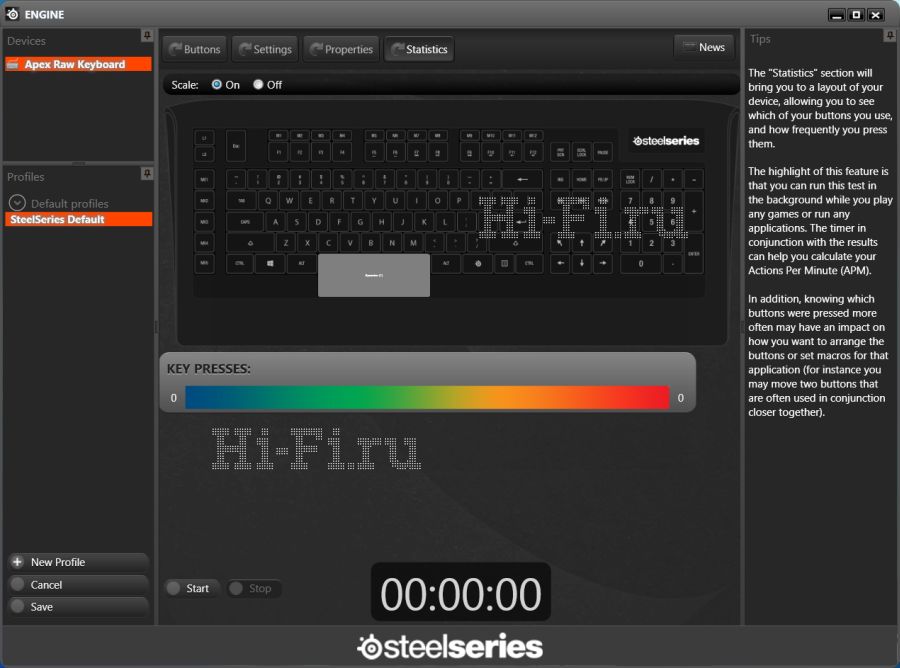
Task: Click the Esc key on keyboard layout
Action: point(236,145)
